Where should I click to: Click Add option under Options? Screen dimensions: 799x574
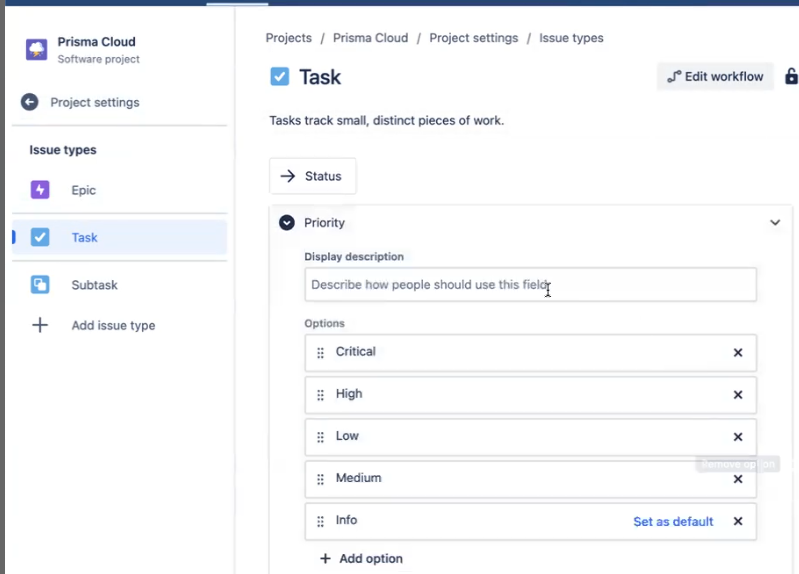[x=361, y=559]
